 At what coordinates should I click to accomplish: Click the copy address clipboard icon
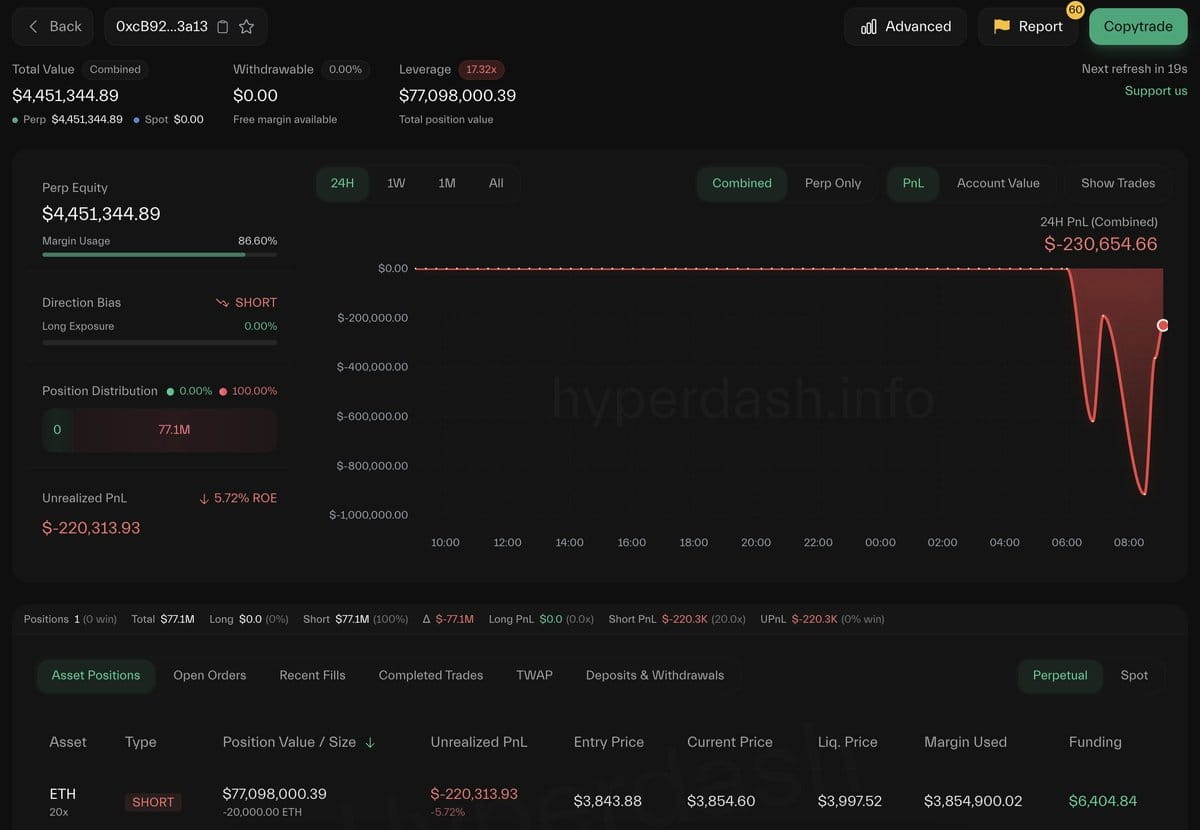pos(223,27)
